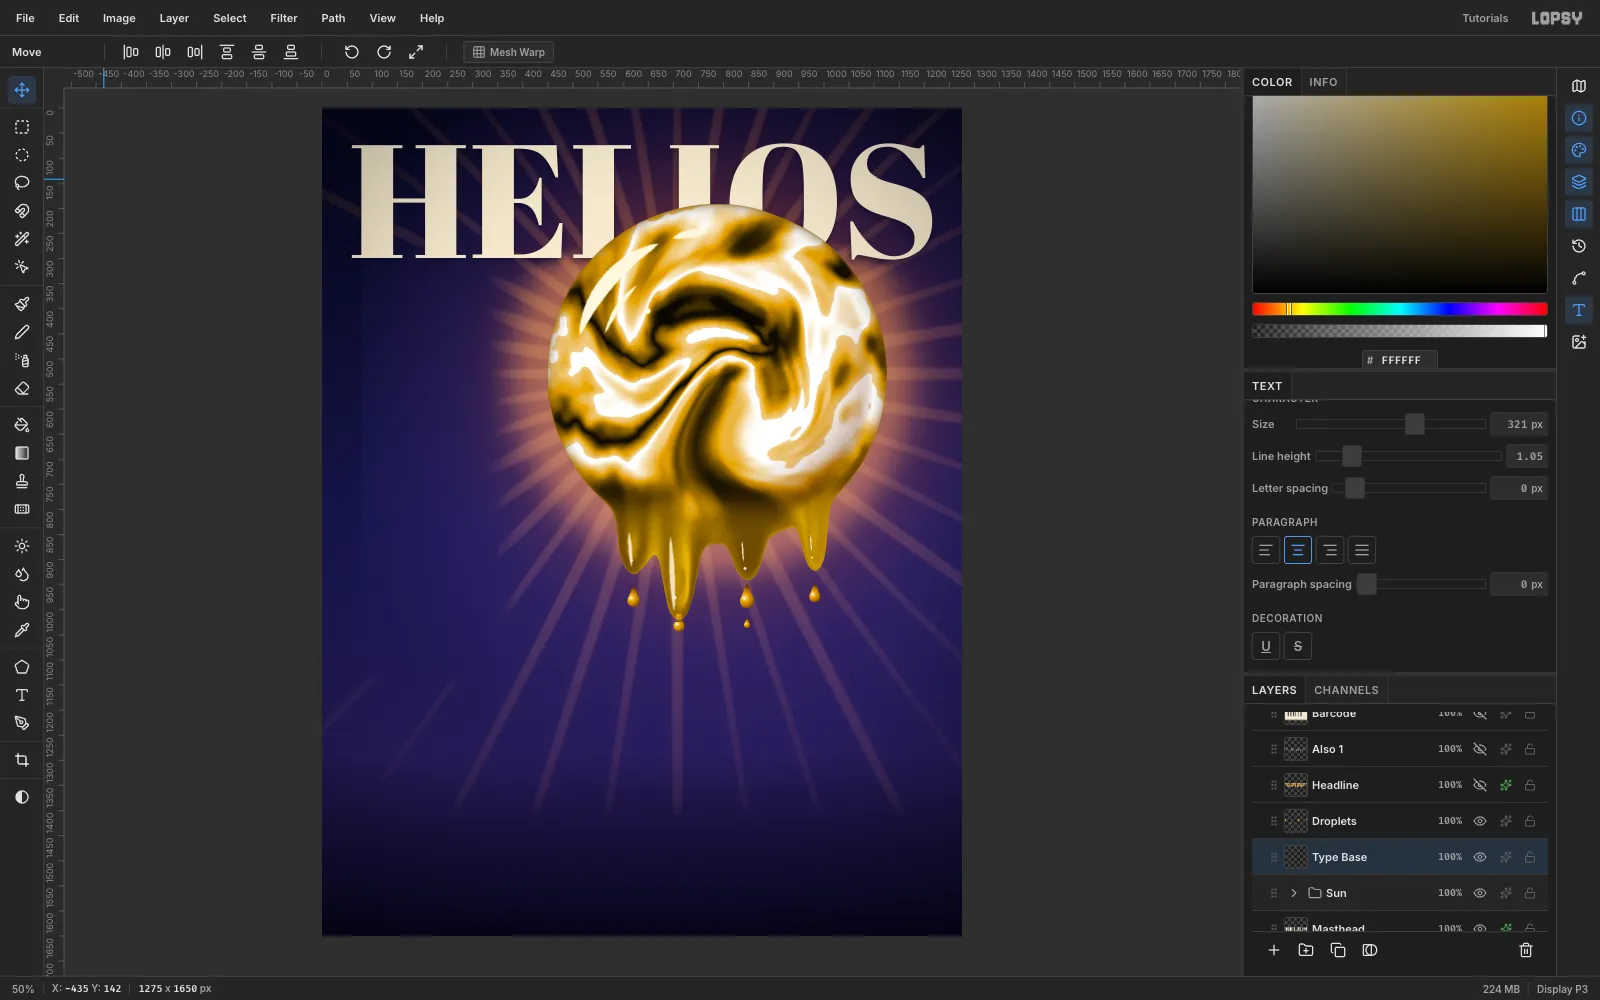This screenshot has height=1000, width=1600.
Task: Hide the Sun group
Action: 1480,893
